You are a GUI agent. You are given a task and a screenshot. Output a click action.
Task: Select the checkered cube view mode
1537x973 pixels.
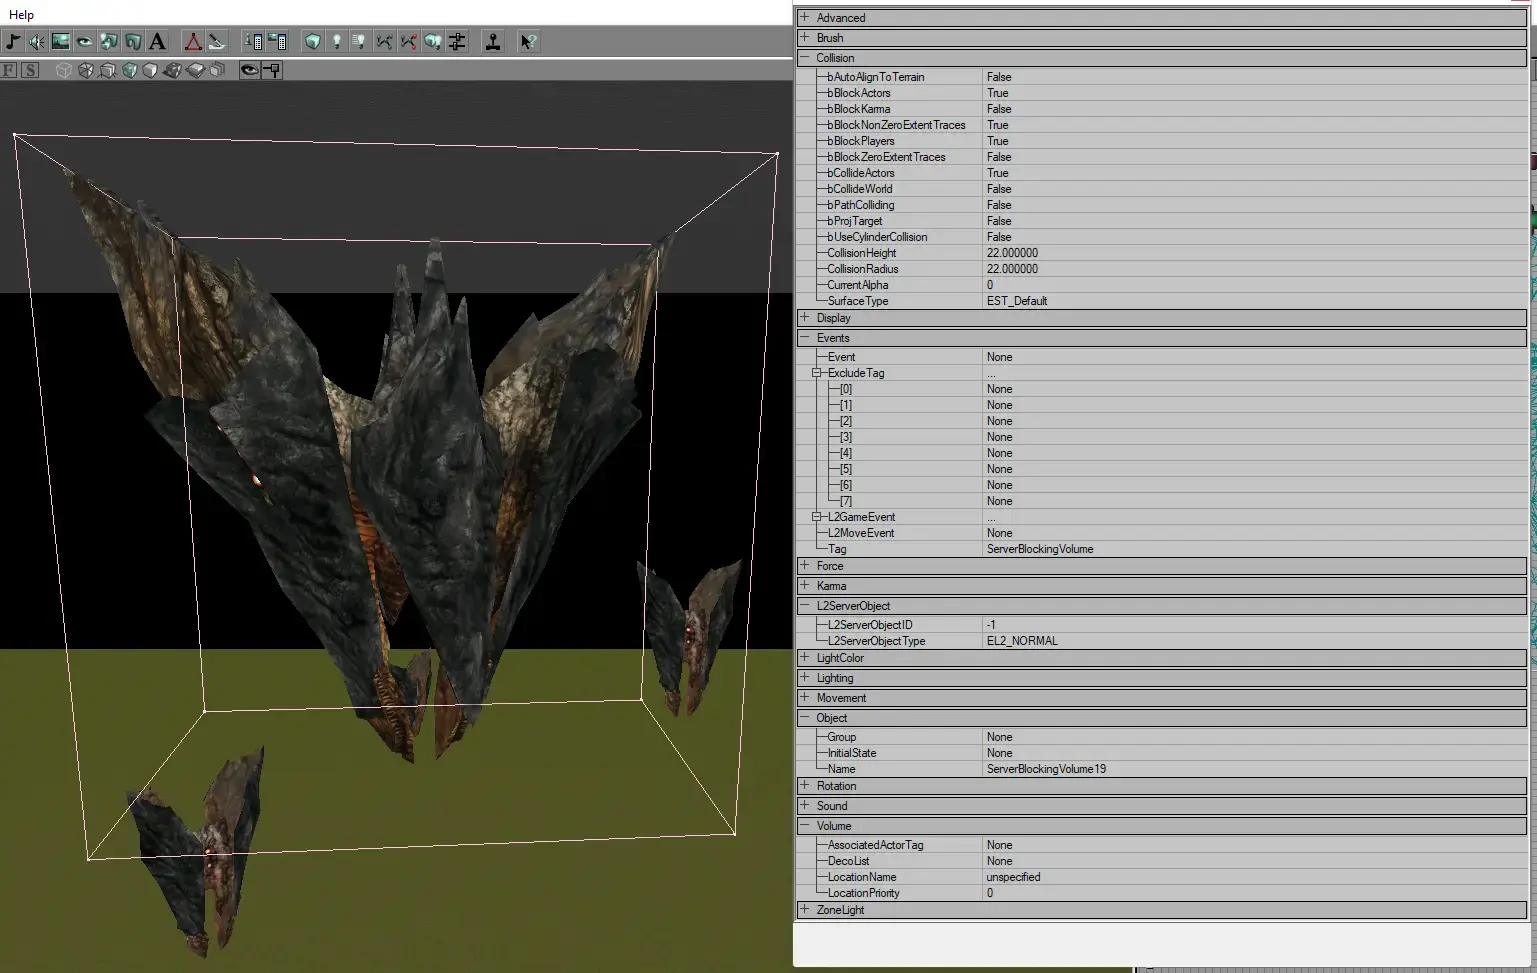point(172,70)
